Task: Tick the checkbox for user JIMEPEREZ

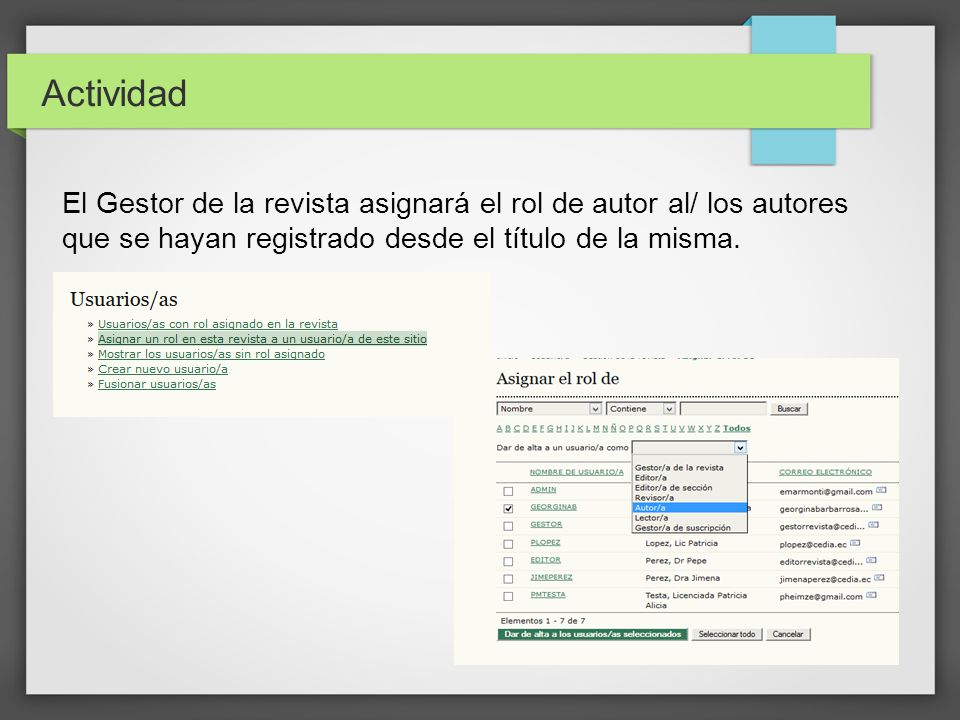Action: (508, 579)
